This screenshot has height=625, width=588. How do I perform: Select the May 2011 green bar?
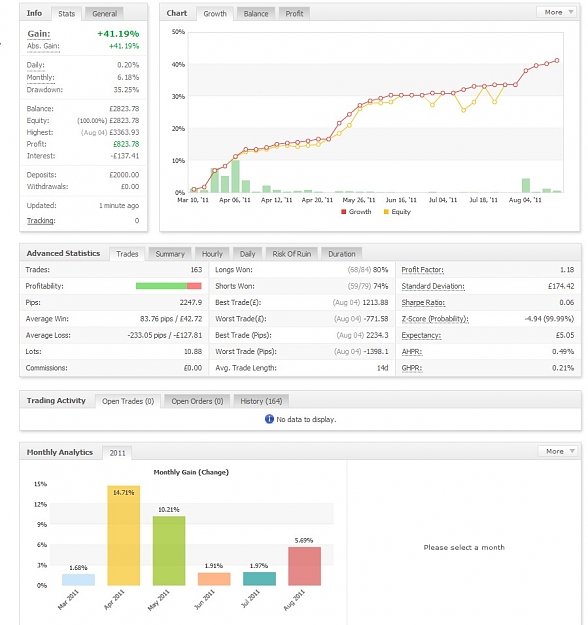[x=169, y=551]
